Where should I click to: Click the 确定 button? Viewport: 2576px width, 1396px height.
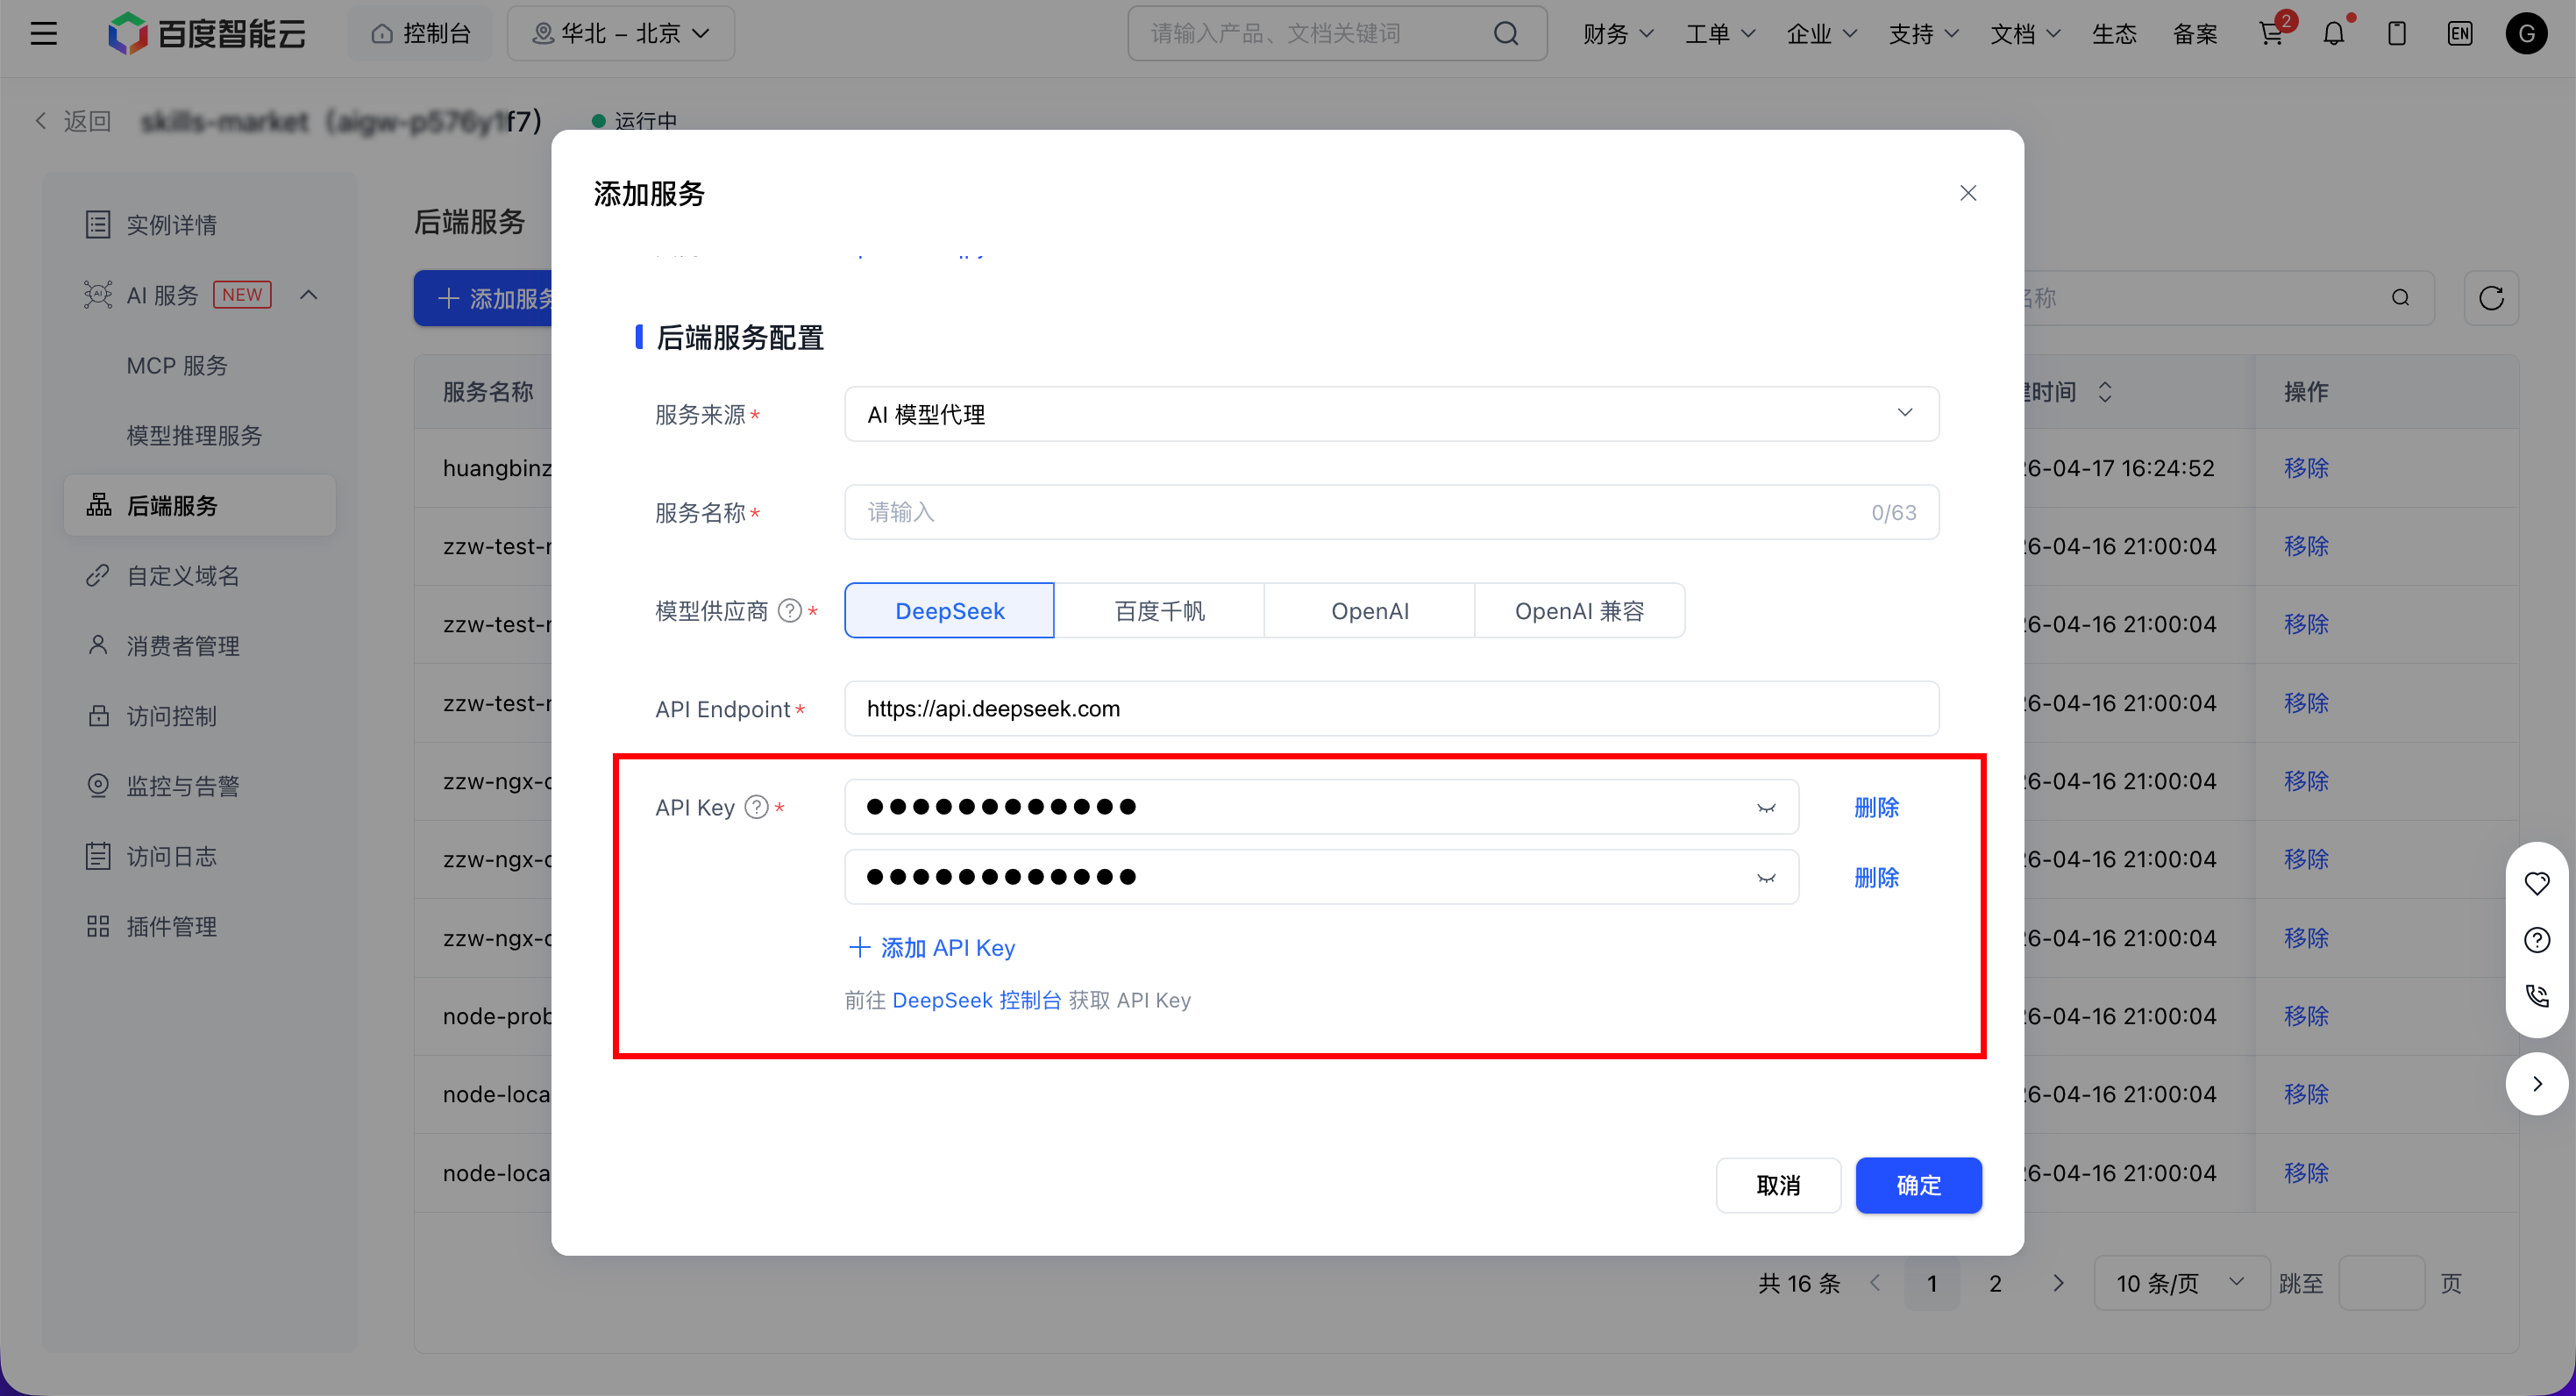click(x=1918, y=1185)
